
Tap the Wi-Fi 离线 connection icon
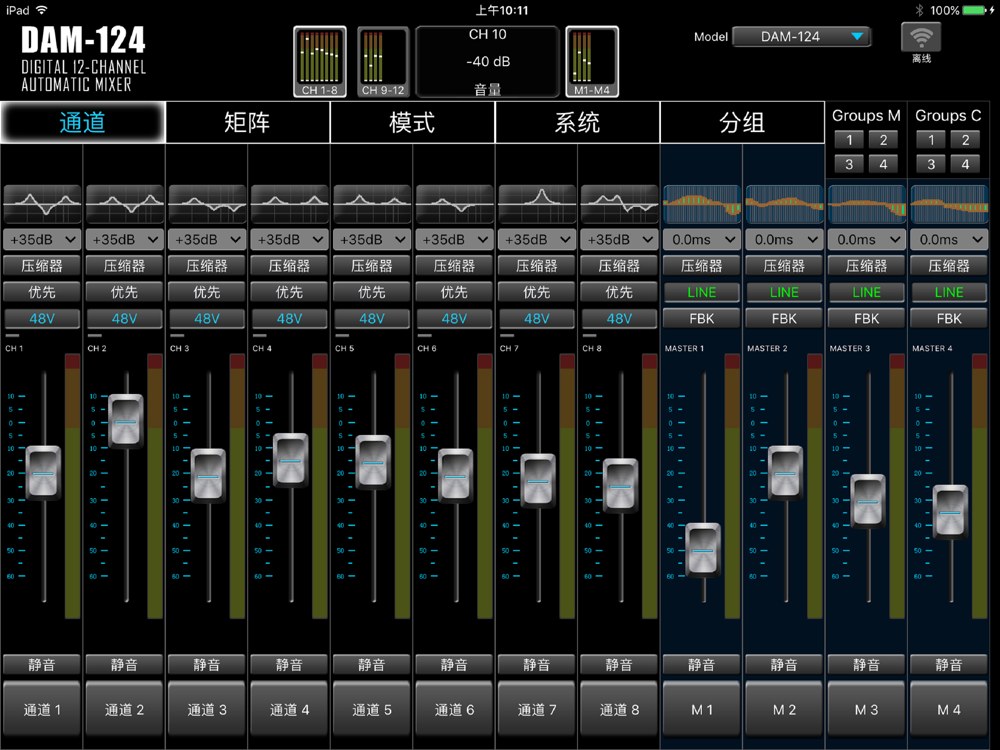click(921, 43)
